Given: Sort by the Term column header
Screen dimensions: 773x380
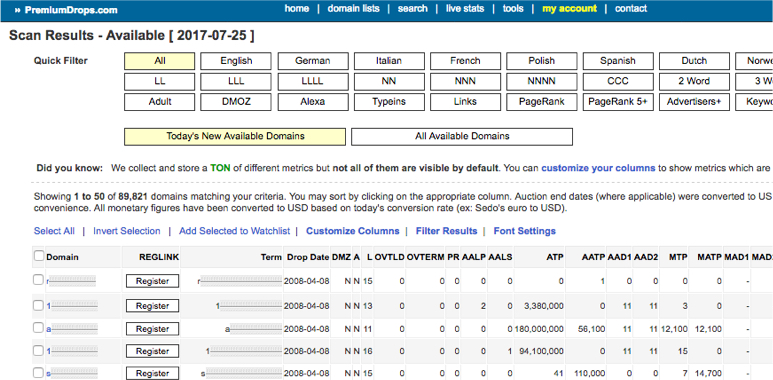Looking at the screenshot, I should (271, 257).
